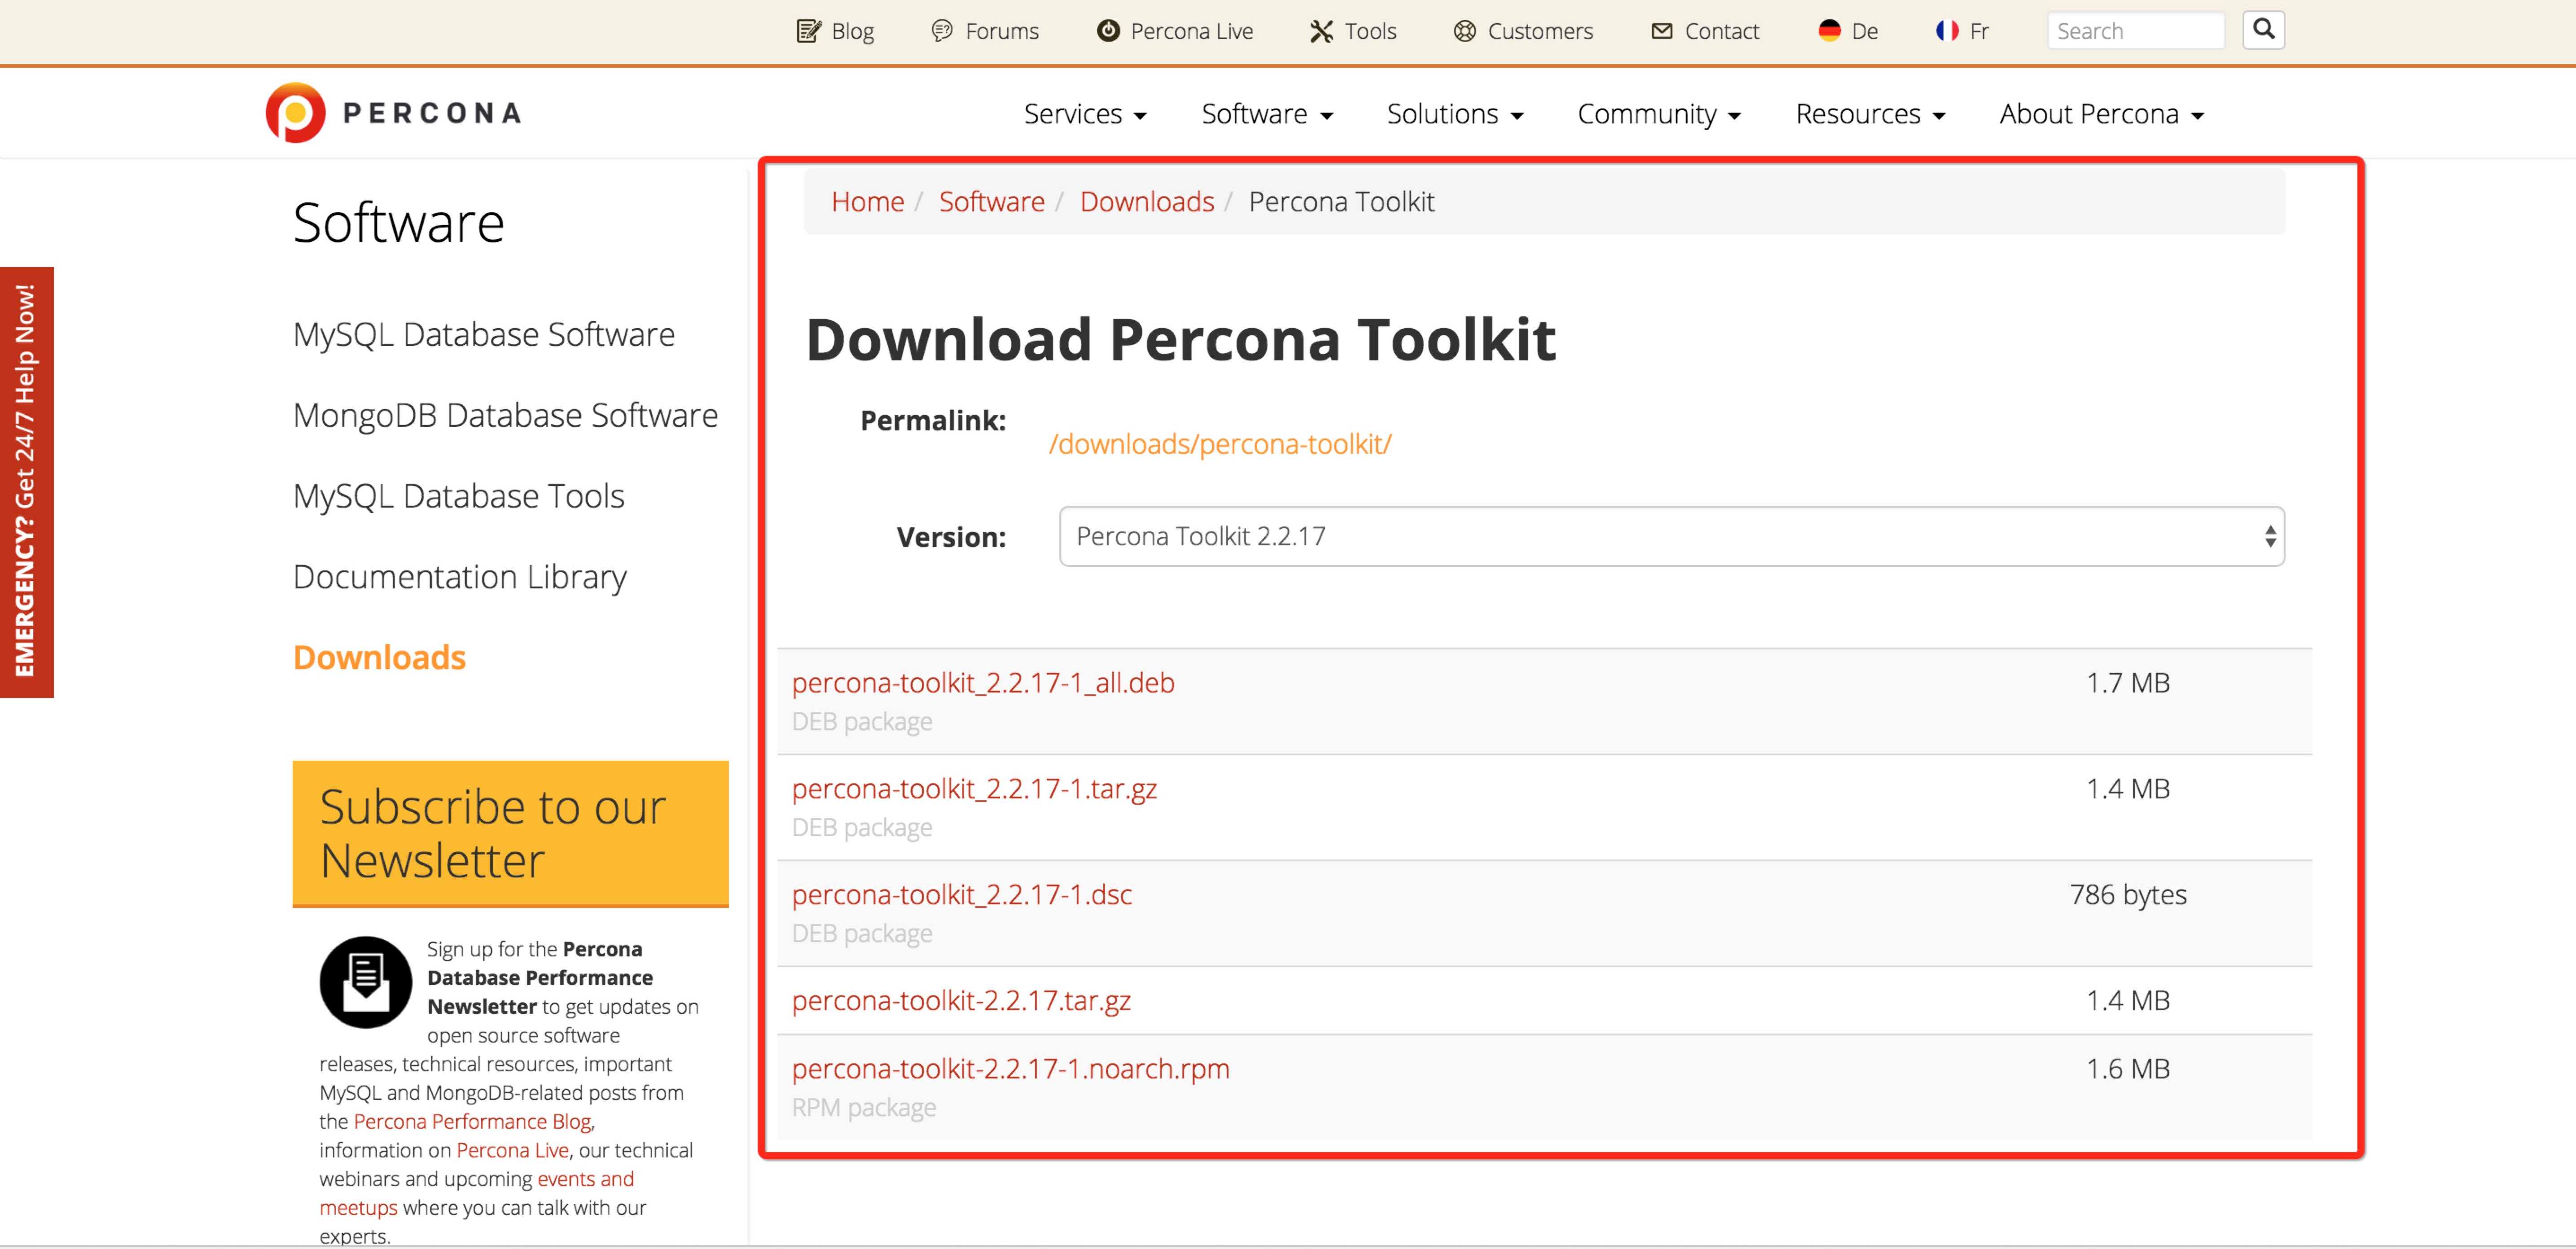The image size is (2576, 1249).
Task: Click the 786 bytes size value
Action: [x=2128, y=895]
